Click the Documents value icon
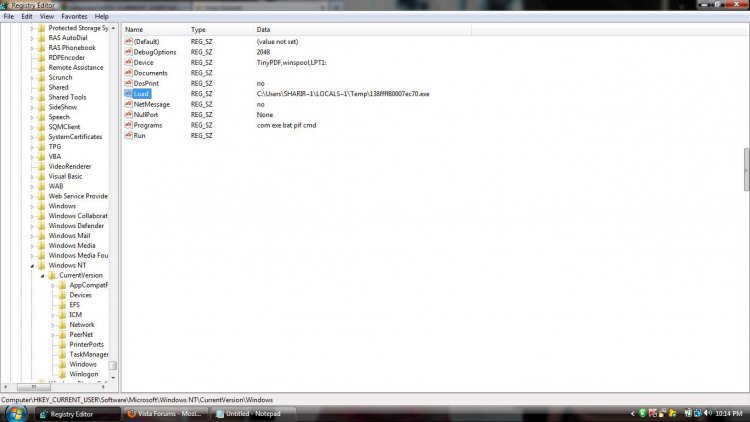This screenshot has height=422, width=750. coord(128,73)
